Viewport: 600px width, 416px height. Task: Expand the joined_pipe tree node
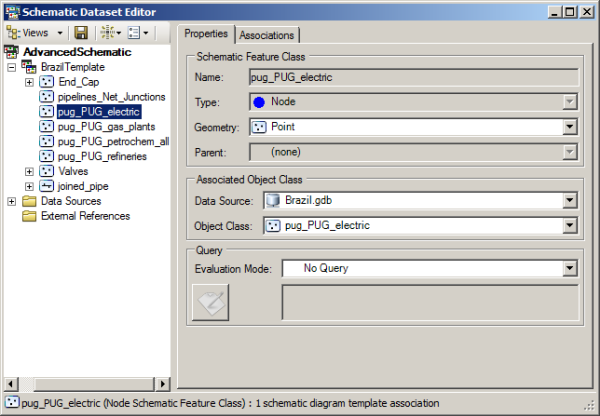[29, 186]
